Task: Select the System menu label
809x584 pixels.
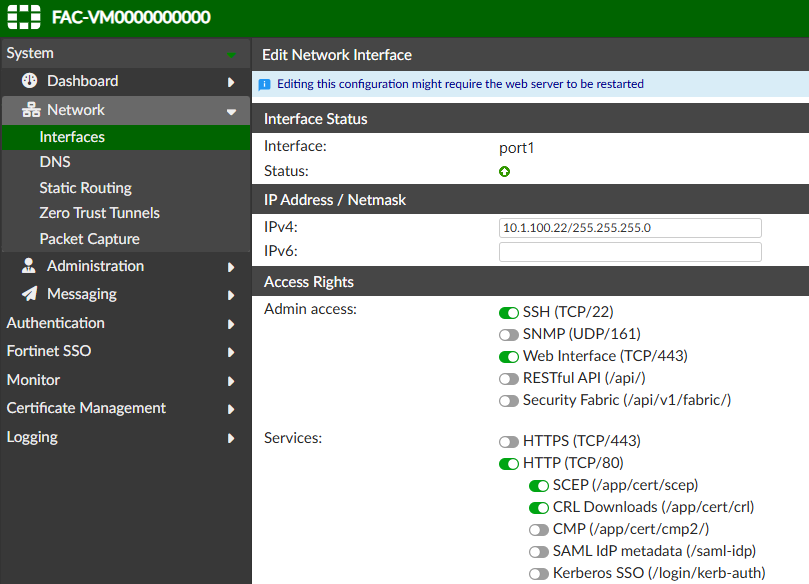Action: (x=30, y=53)
